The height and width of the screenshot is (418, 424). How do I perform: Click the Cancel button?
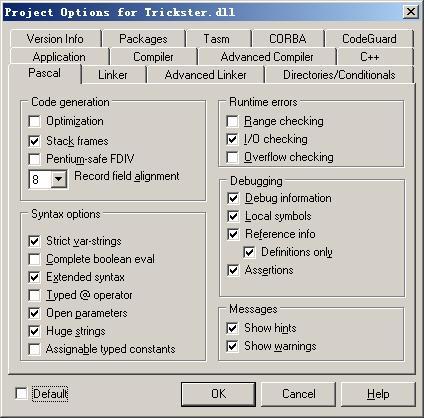pos(298,394)
